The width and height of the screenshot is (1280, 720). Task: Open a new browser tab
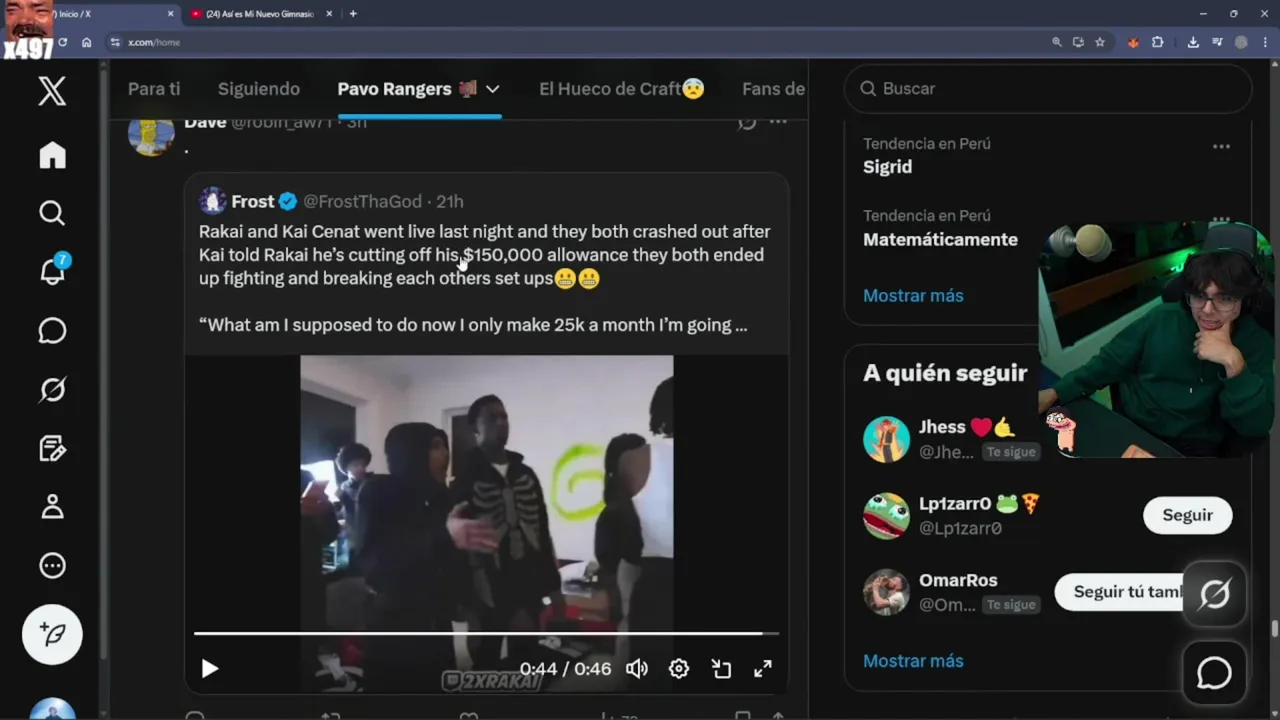(x=353, y=14)
